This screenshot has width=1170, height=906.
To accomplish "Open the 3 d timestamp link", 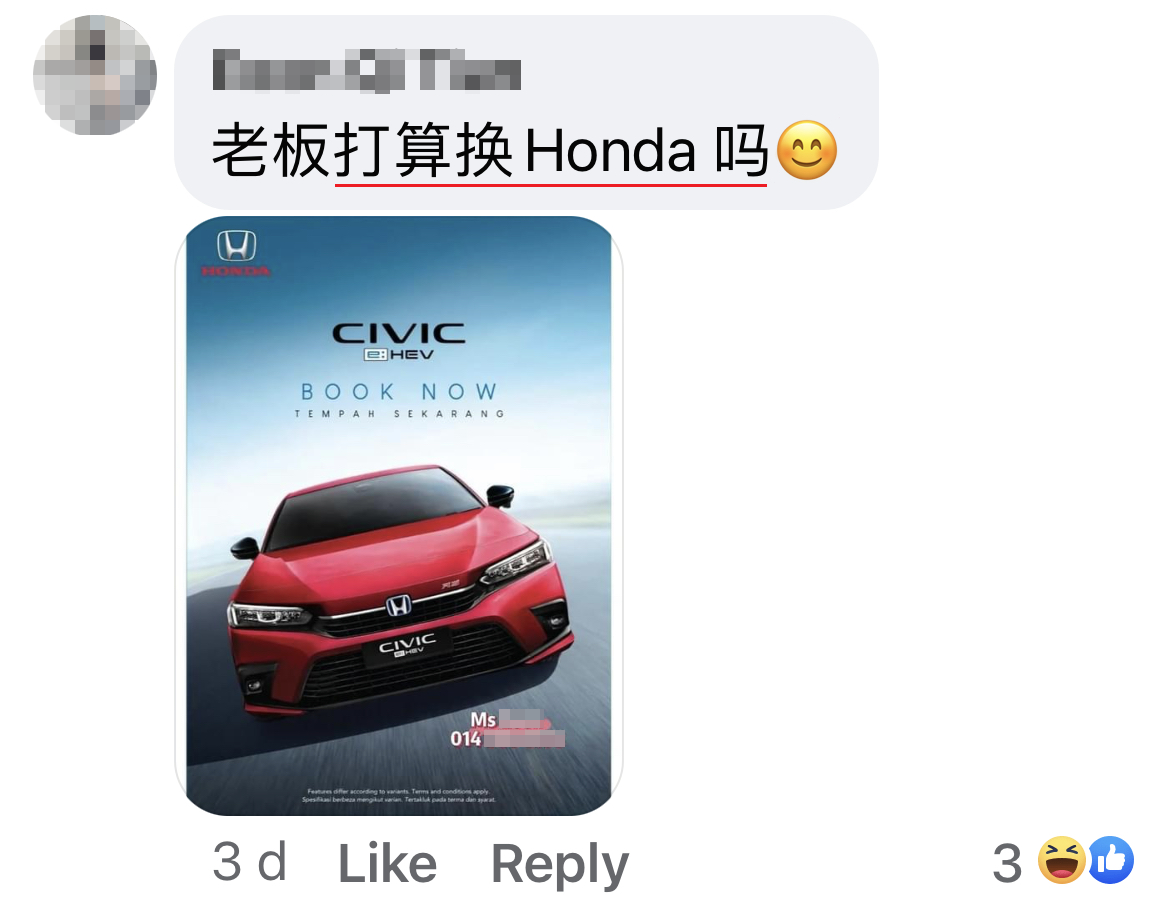I will point(249,863).
